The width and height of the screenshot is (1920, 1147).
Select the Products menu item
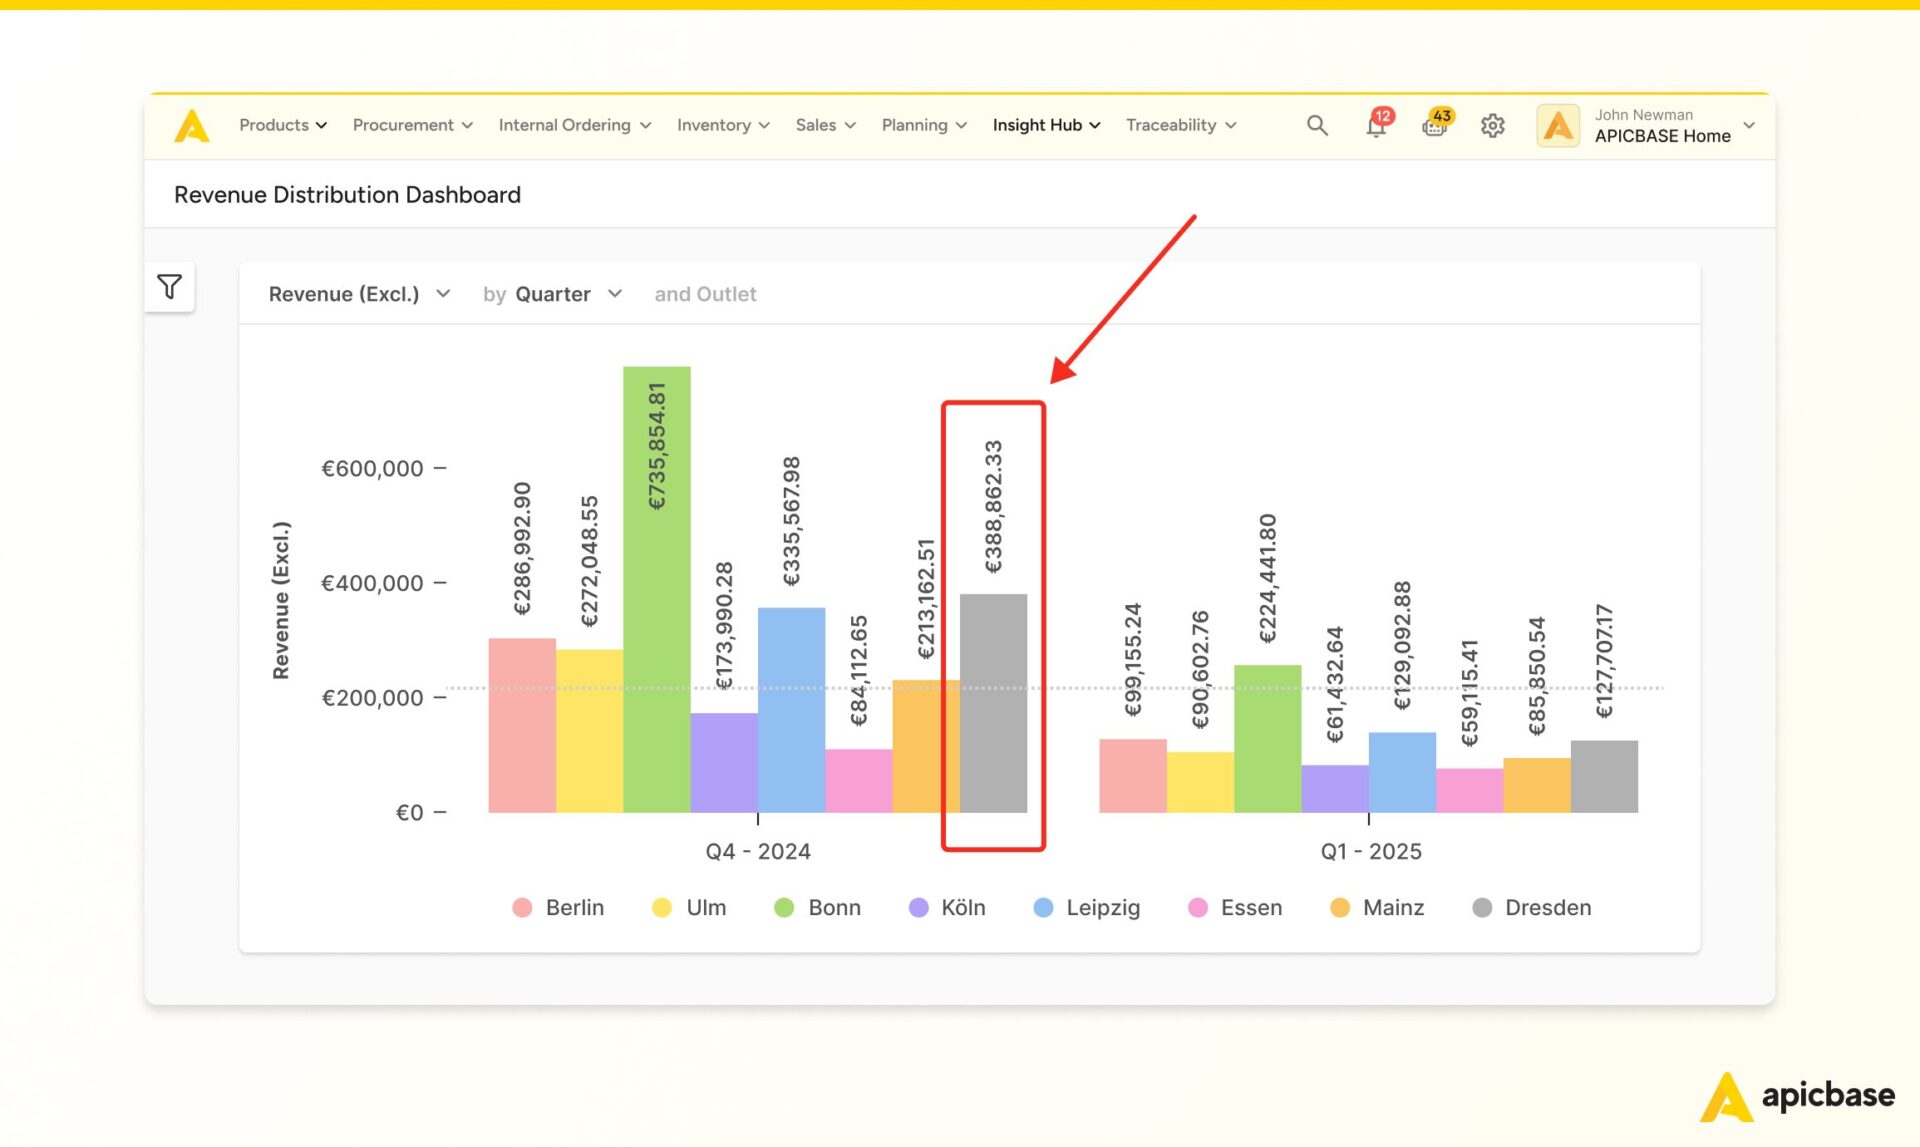click(281, 124)
